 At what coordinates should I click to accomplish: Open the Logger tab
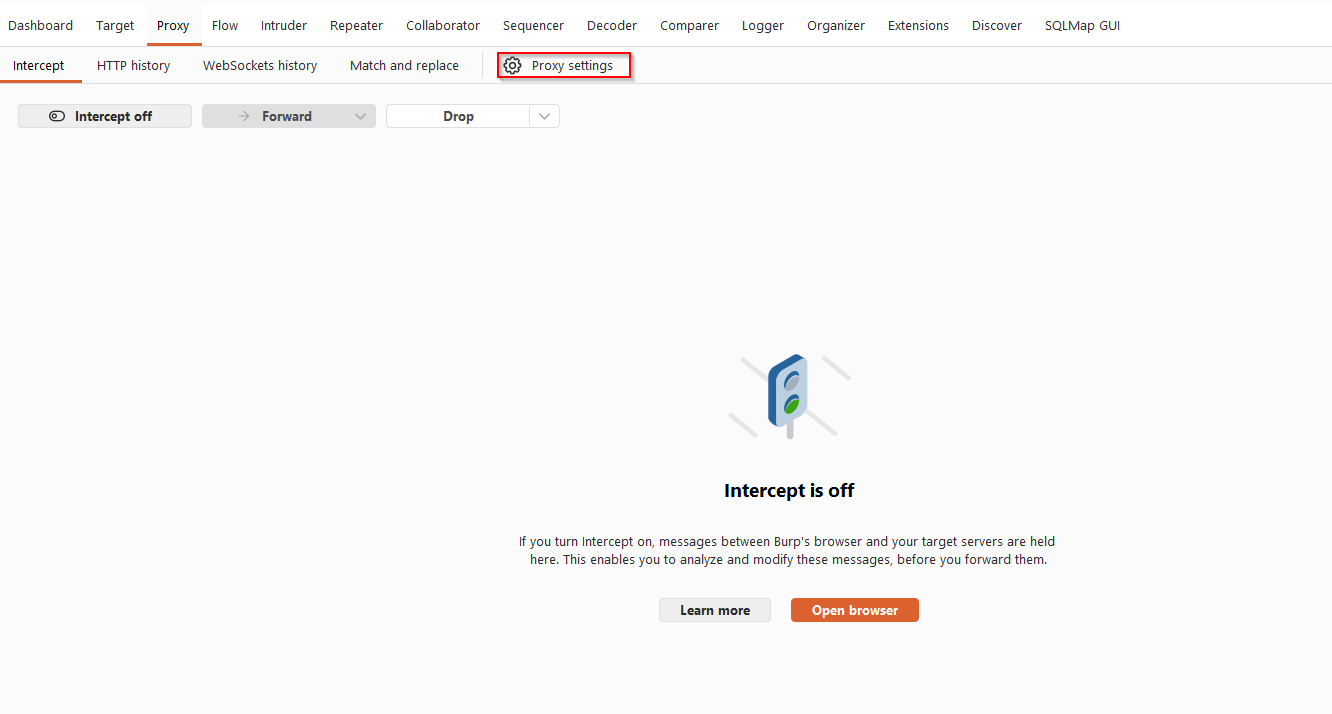point(763,25)
